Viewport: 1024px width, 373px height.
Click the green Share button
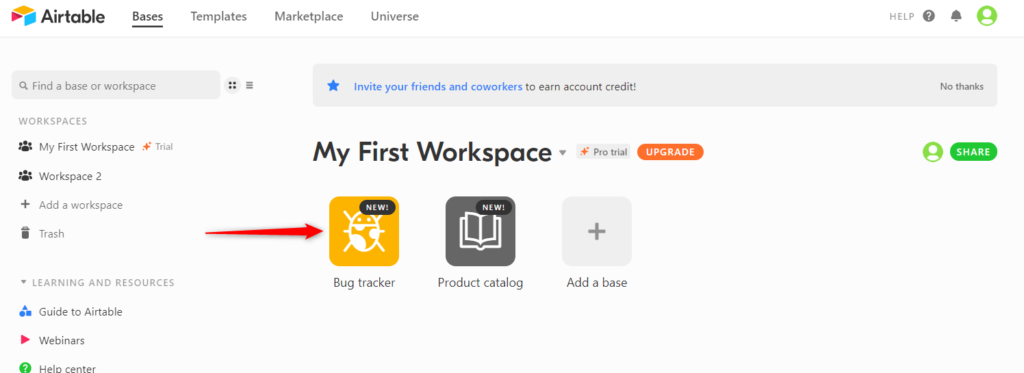pos(973,152)
